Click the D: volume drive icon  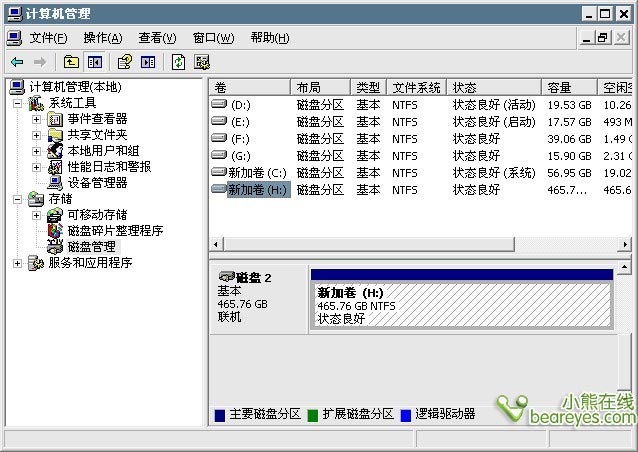[219, 104]
